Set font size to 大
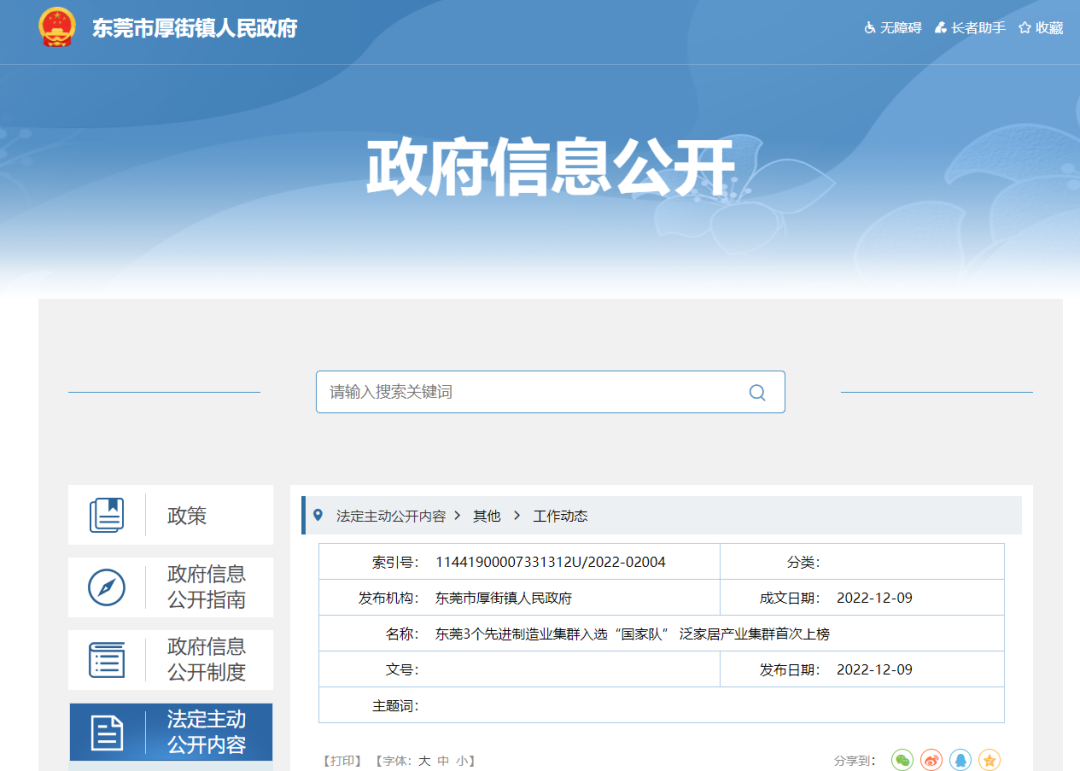The height and width of the screenshot is (771, 1080). [x=424, y=761]
